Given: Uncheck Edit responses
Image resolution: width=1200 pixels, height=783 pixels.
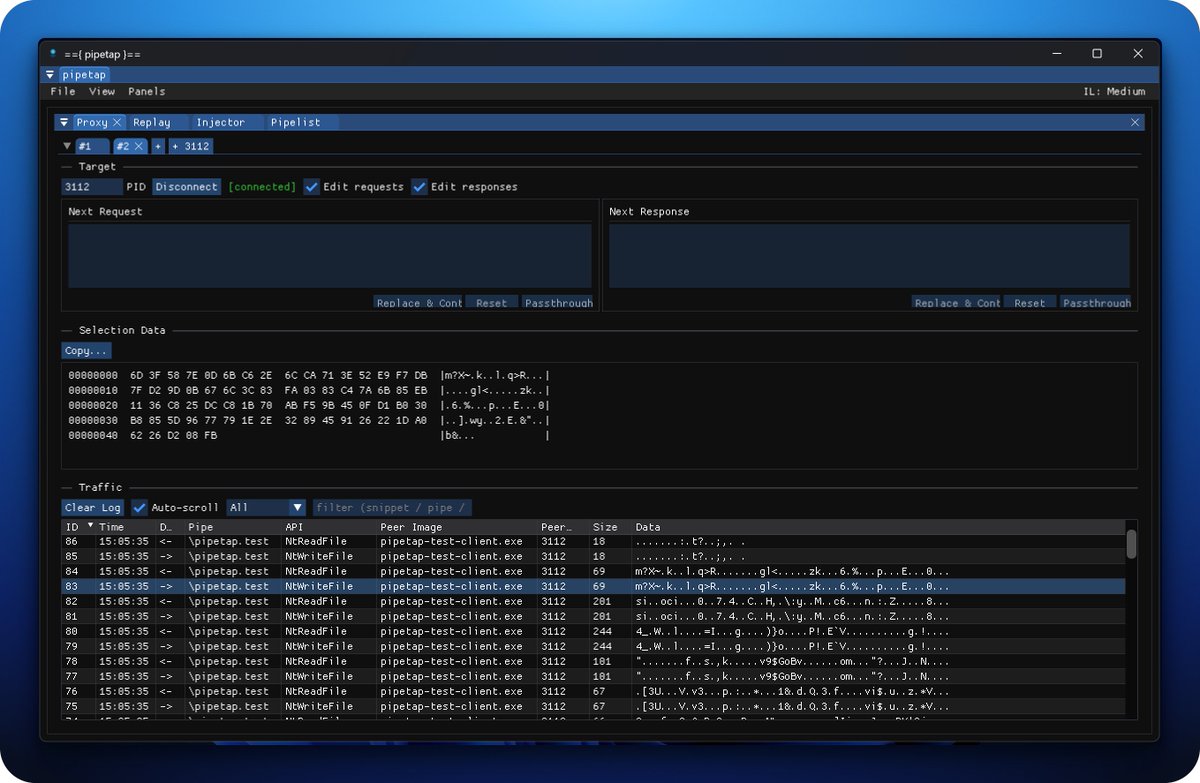Looking at the screenshot, I should (420, 186).
